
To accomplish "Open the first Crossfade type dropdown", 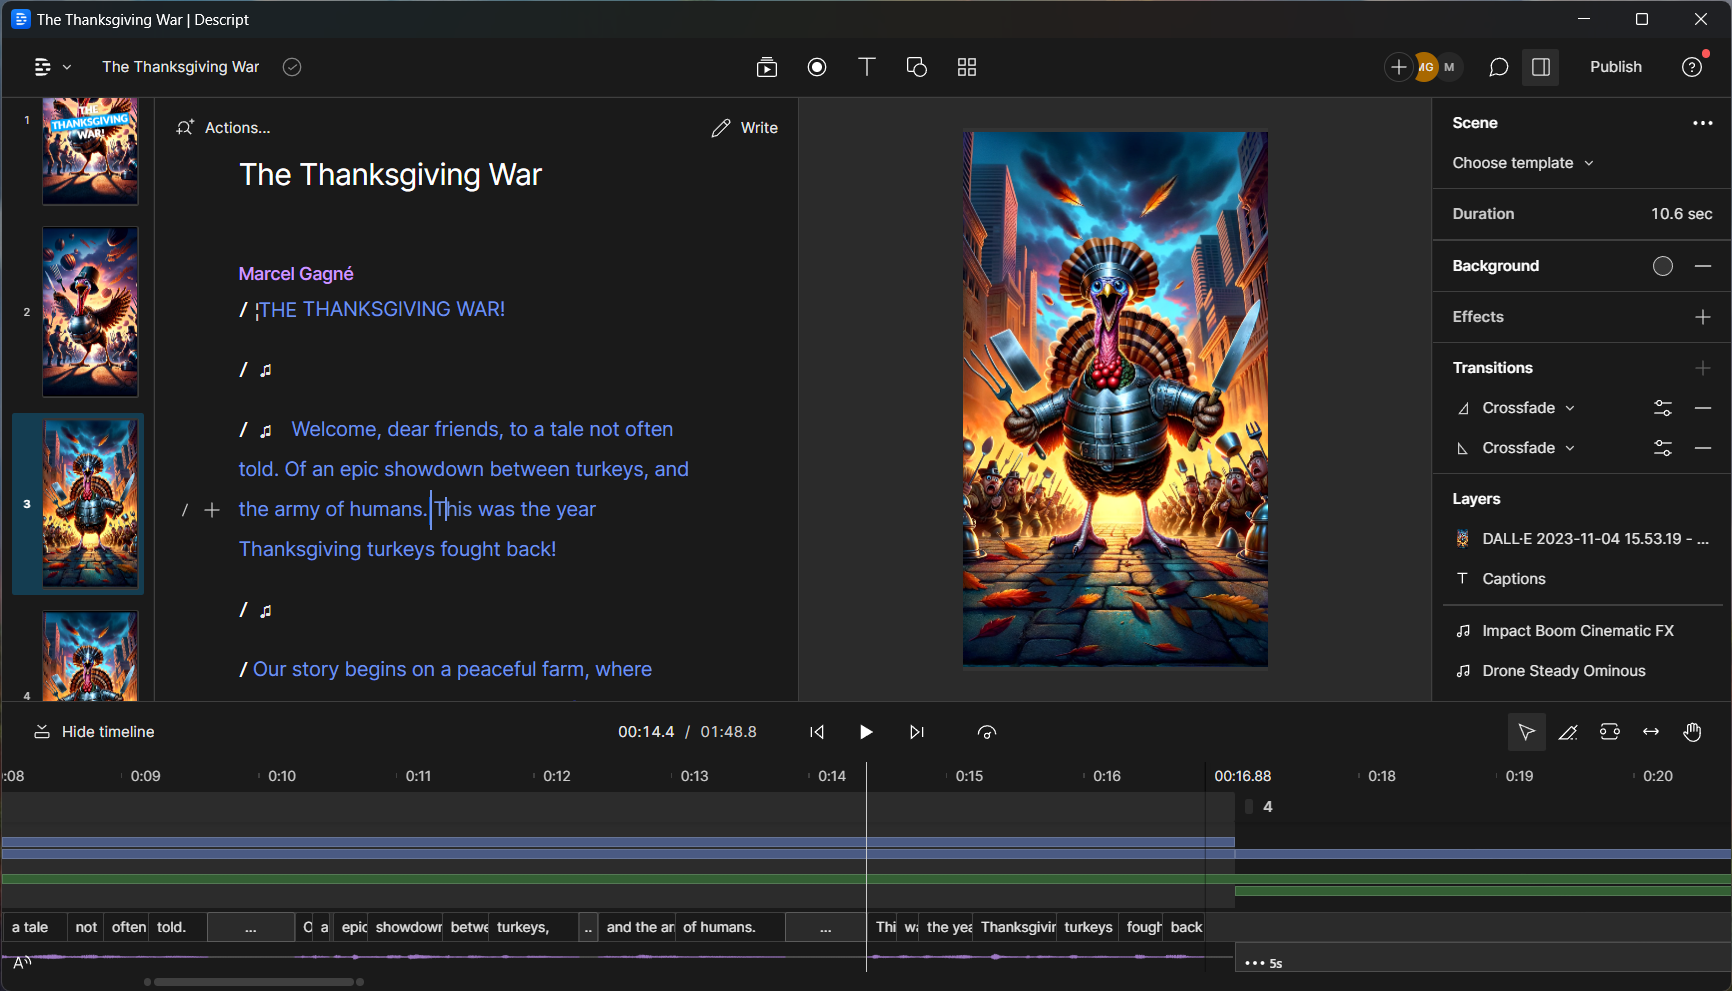I will [x=1528, y=408].
